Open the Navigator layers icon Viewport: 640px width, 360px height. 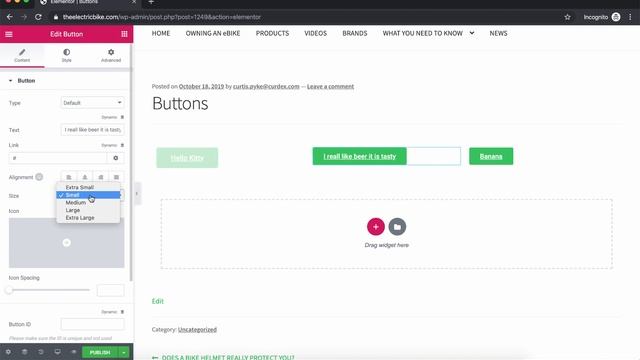[x=24, y=352]
